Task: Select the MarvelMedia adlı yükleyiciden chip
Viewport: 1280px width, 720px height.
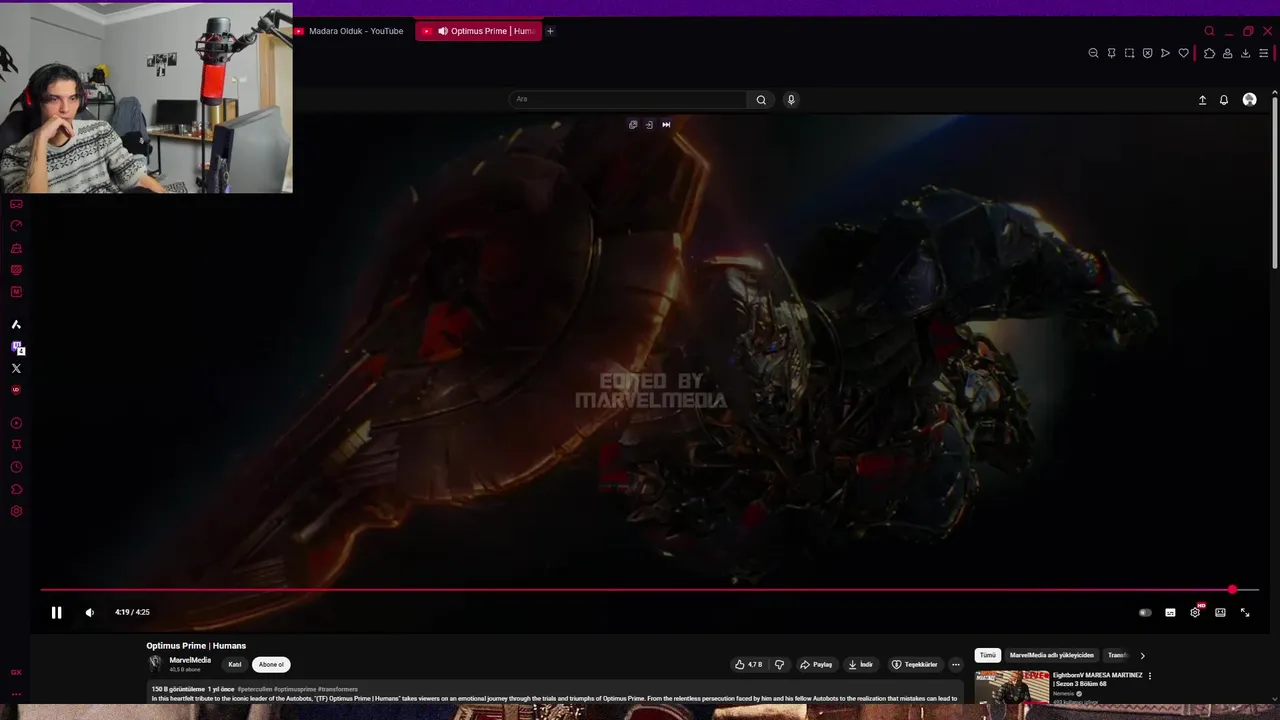Action: tap(1052, 655)
